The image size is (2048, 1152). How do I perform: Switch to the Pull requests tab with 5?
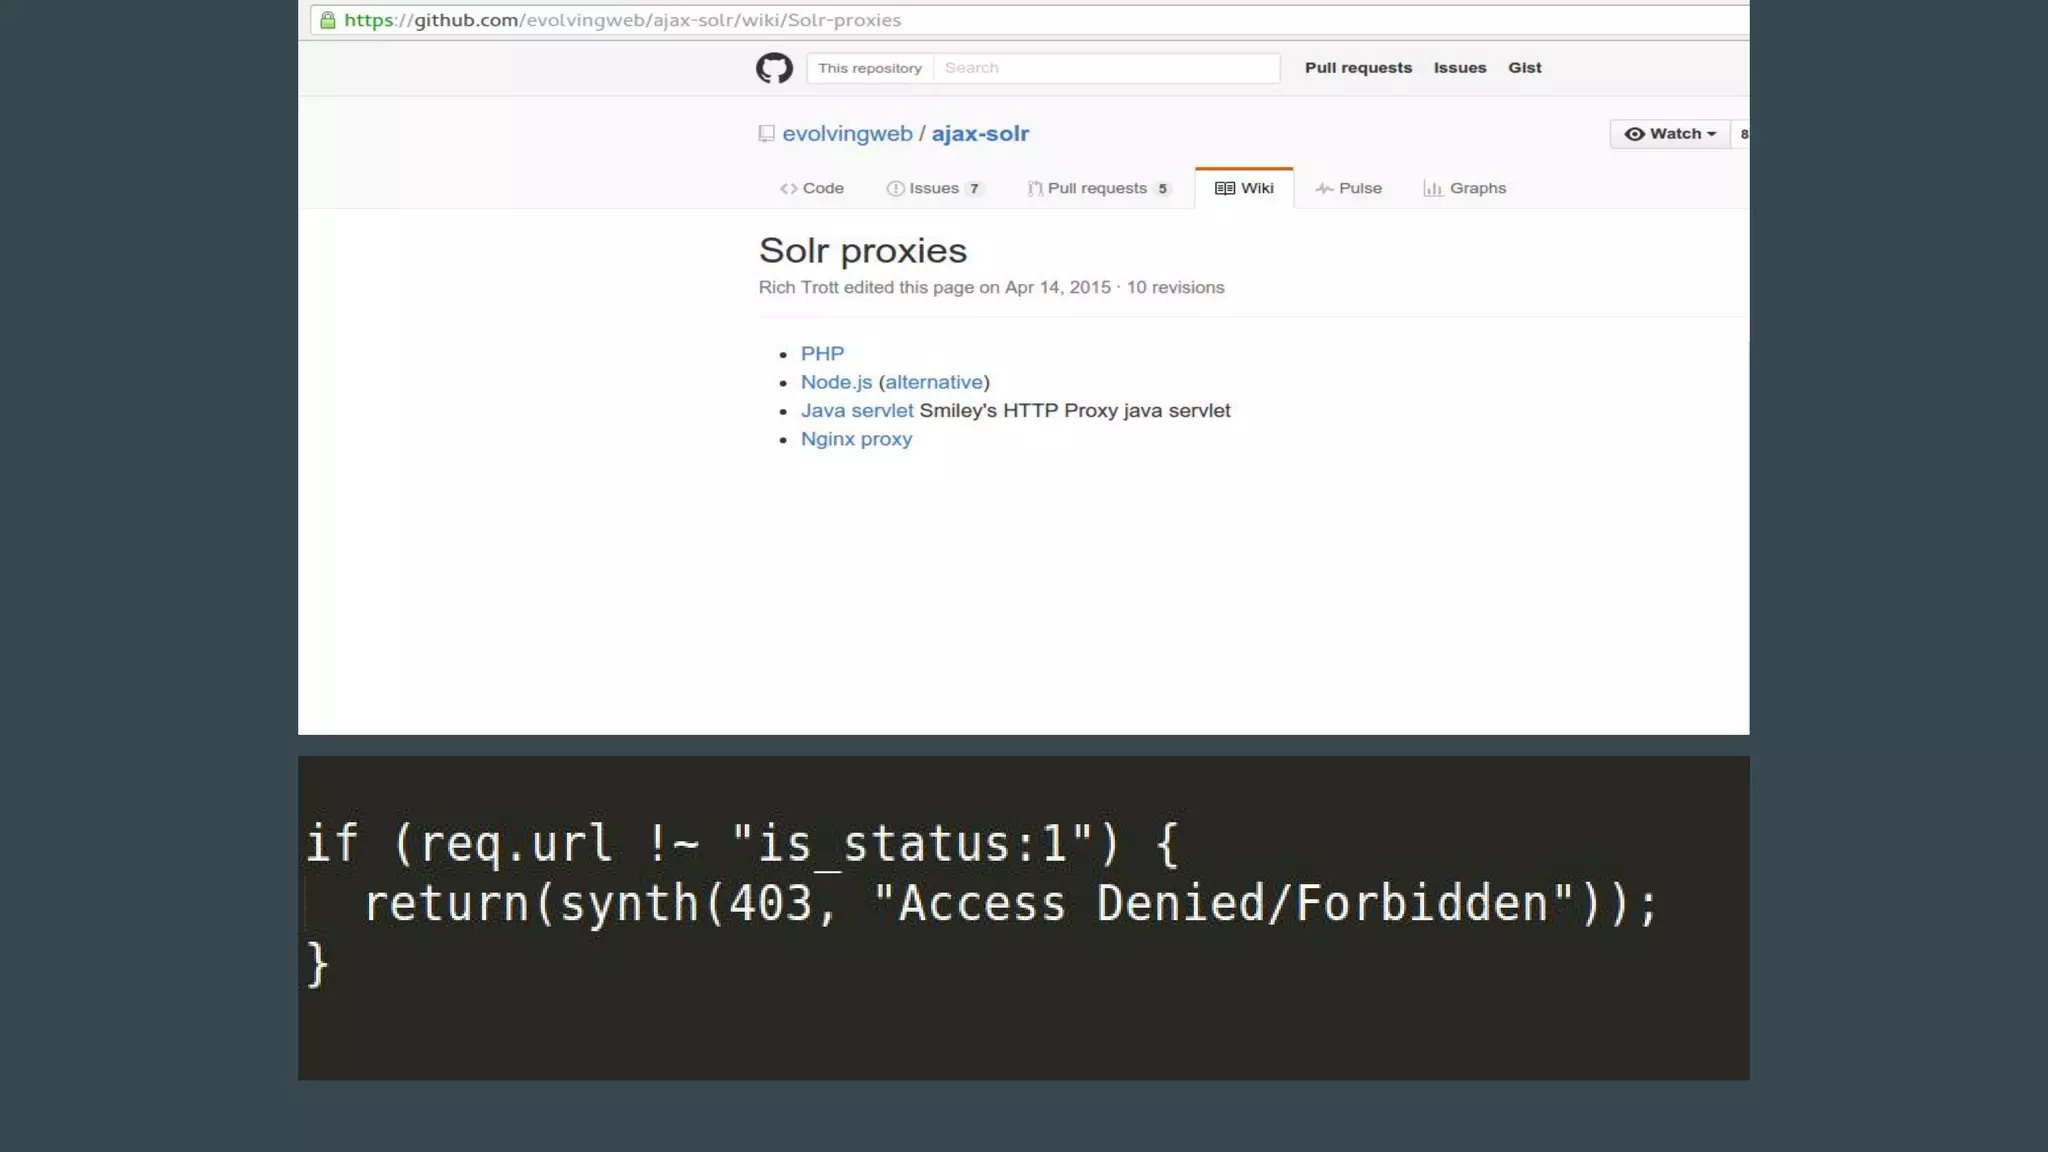click(x=1098, y=188)
